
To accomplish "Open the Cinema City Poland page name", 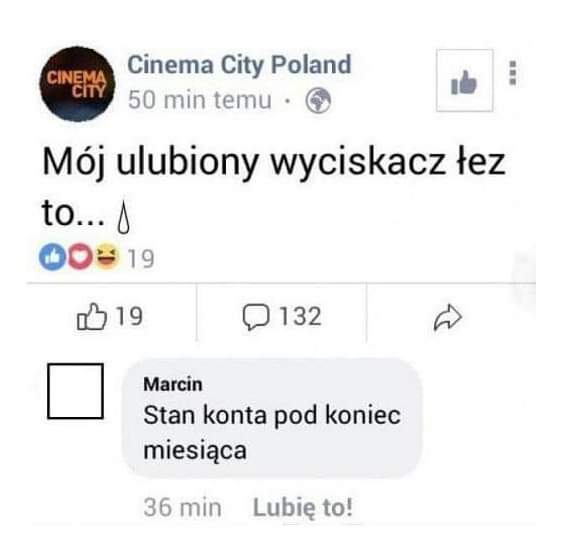I will pos(239,65).
